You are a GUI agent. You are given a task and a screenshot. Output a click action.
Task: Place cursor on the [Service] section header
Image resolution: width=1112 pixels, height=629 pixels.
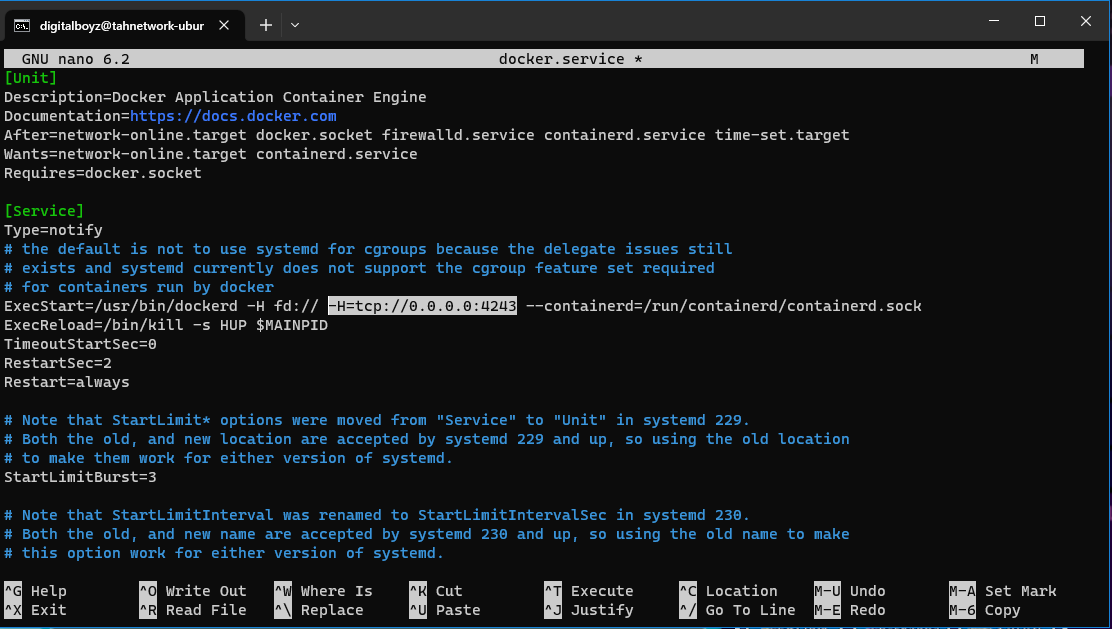[x=44, y=211]
